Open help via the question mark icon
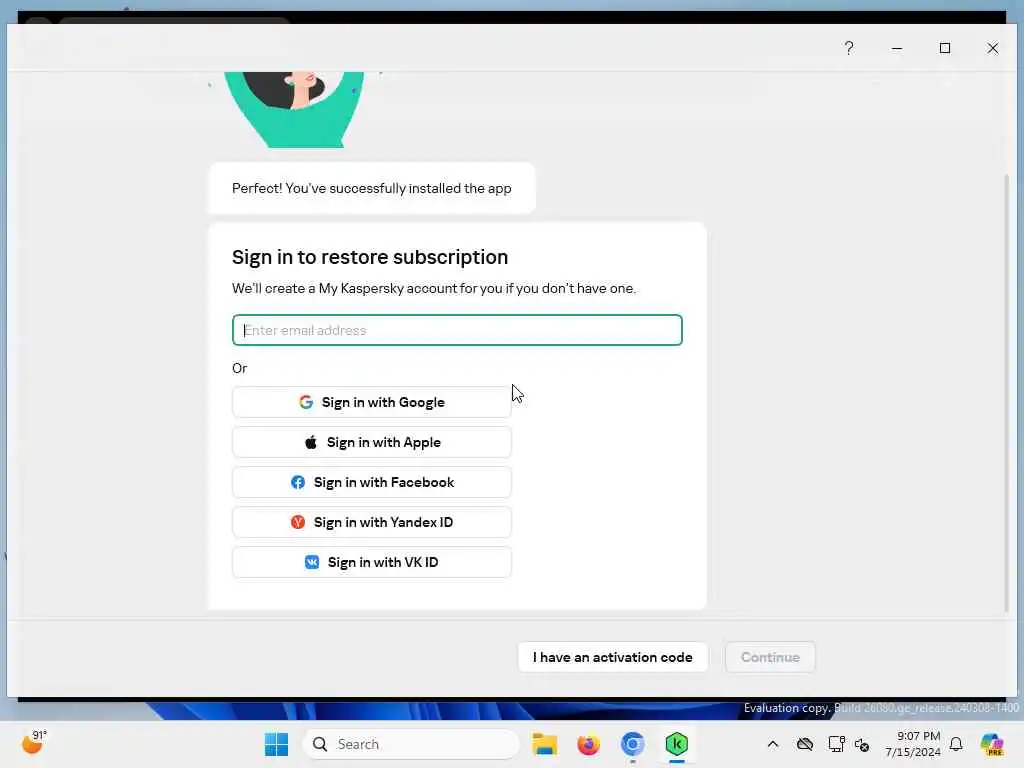This screenshot has width=1024, height=768. 848,48
